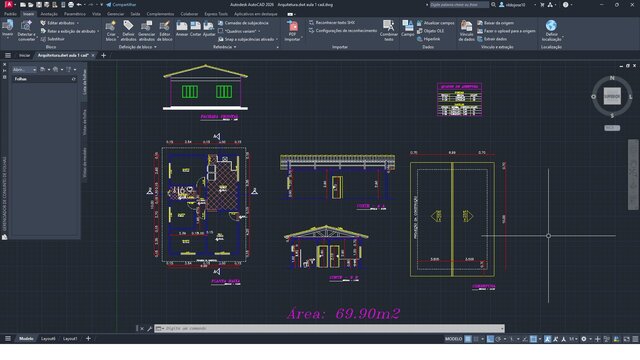Switch to the Anotação ribbon tab
The width and height of the screenshot is (640, 360).
49,14
